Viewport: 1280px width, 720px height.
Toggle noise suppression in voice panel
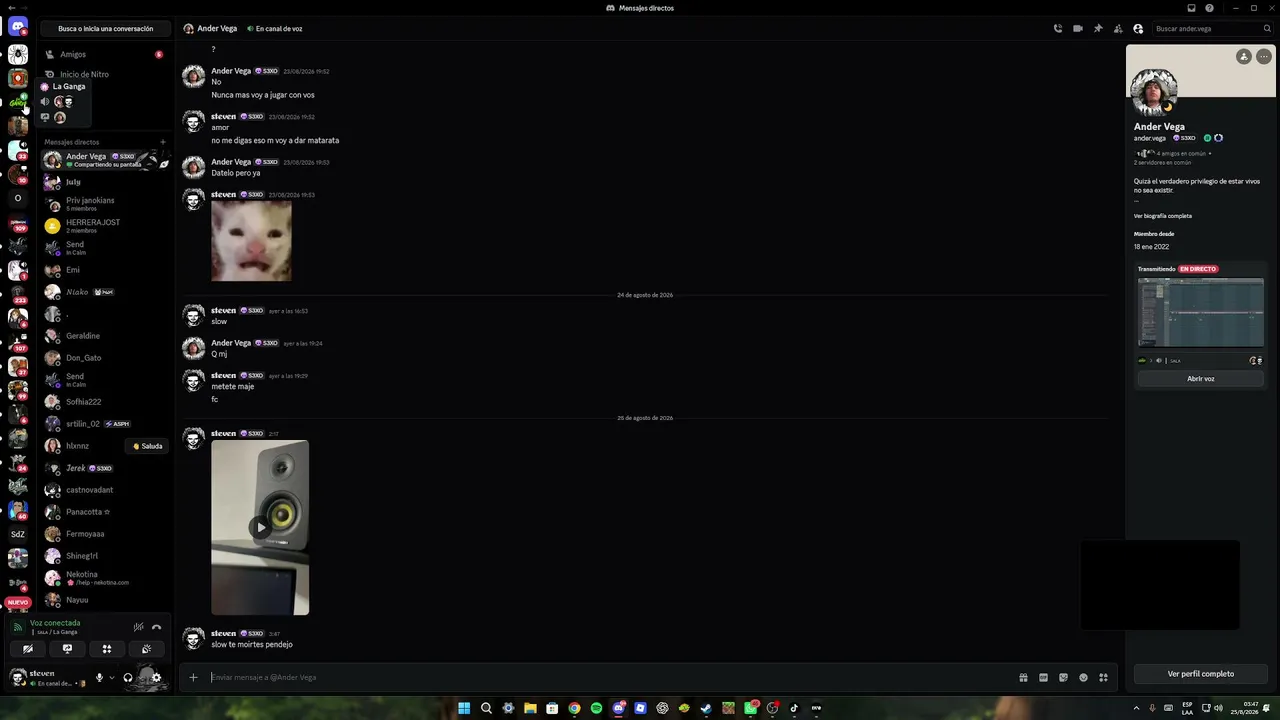coord(138,627)
